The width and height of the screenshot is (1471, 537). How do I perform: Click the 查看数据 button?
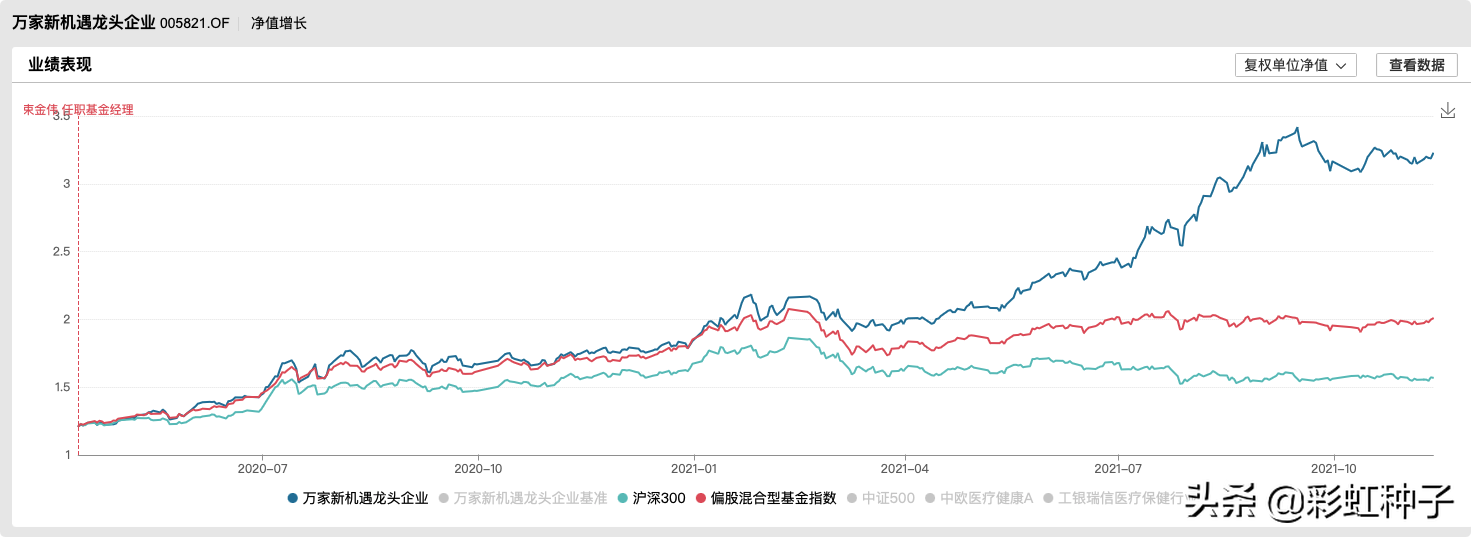click(1416, 65)
